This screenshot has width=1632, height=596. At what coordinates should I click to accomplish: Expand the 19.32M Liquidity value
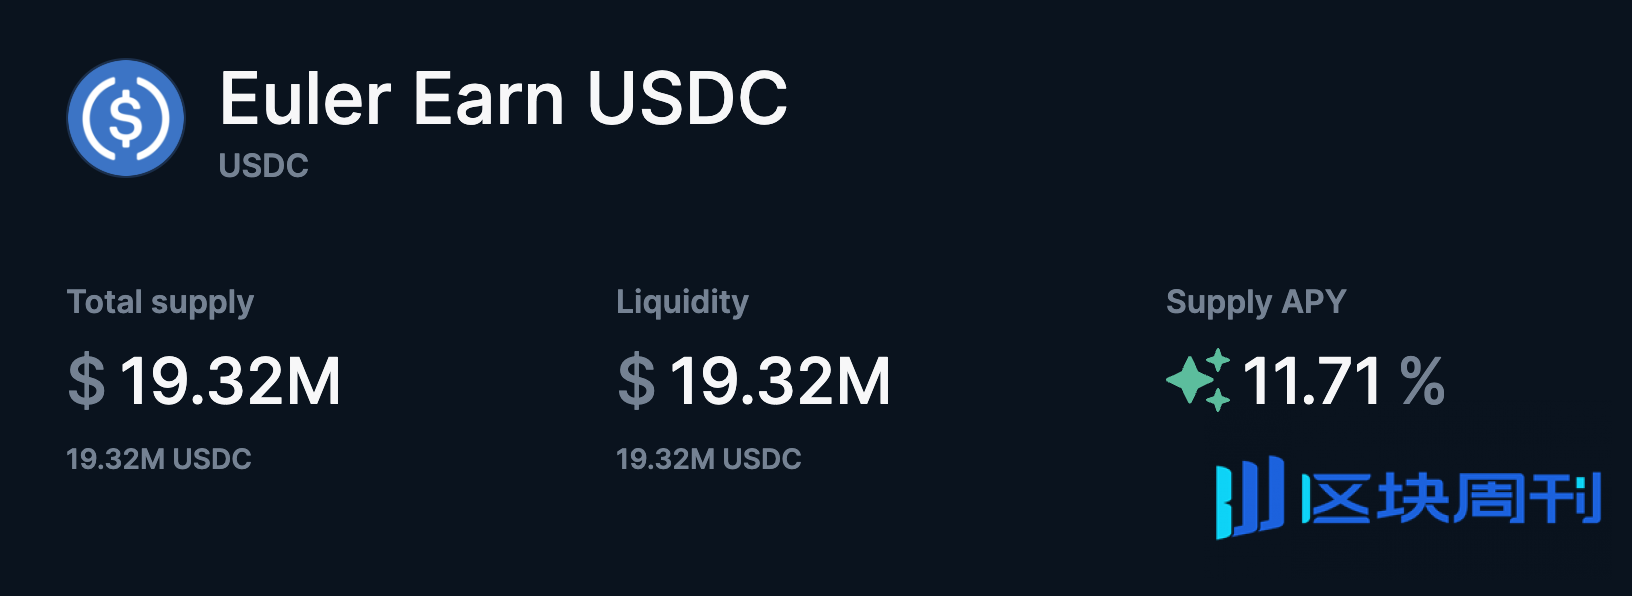782,380
